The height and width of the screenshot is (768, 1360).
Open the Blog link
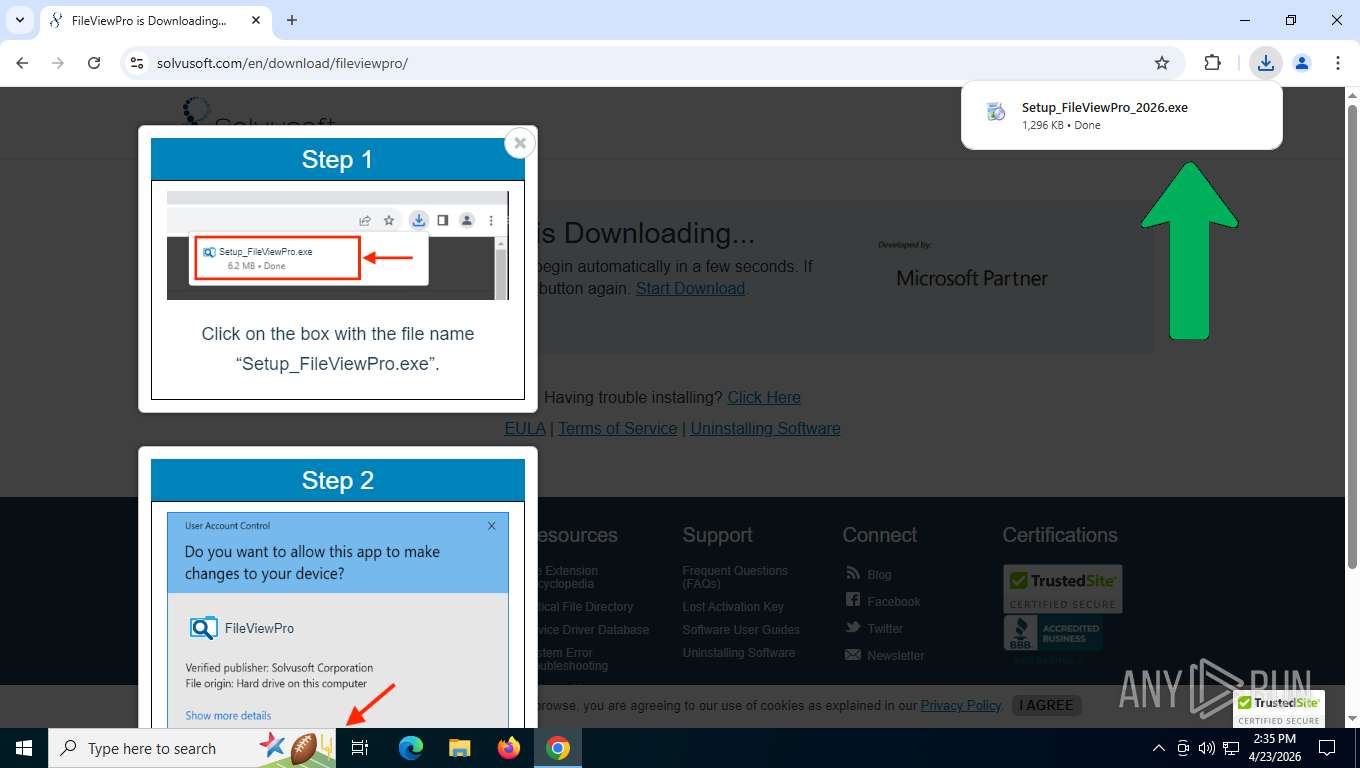[879, 575]
